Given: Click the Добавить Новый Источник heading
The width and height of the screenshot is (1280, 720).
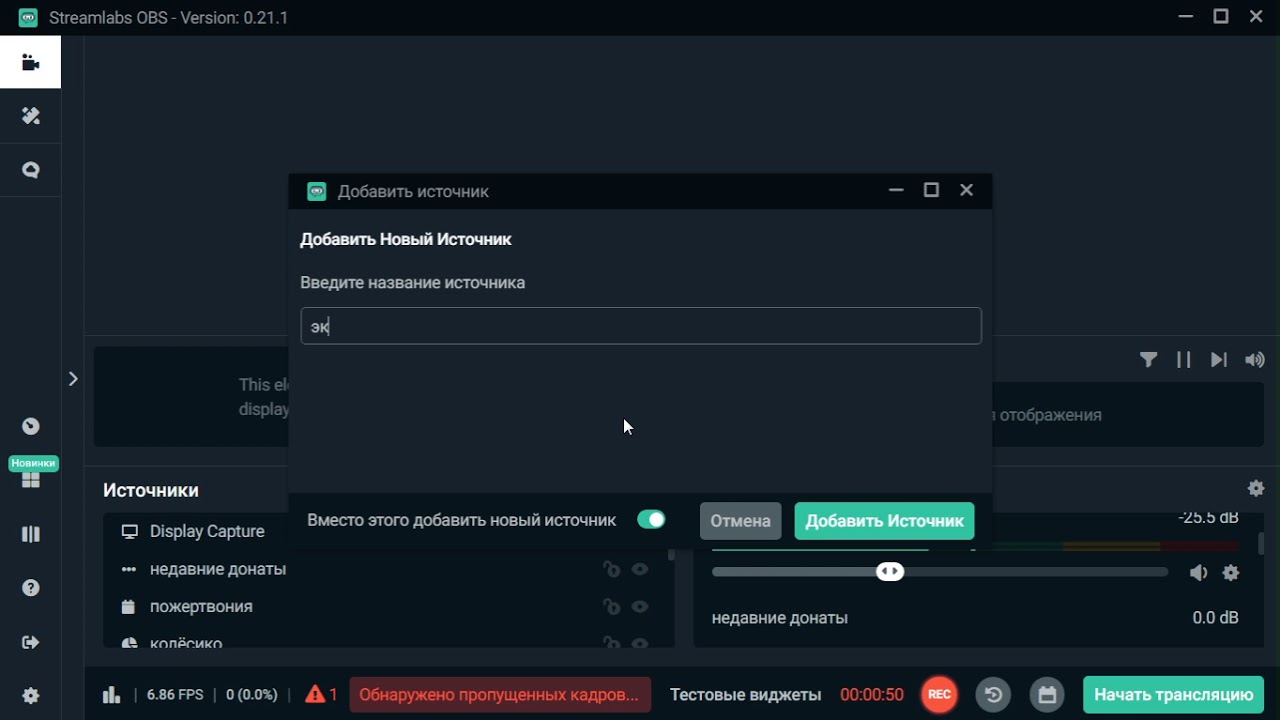Looking at the screenshot, I should [x=406, y=240].
